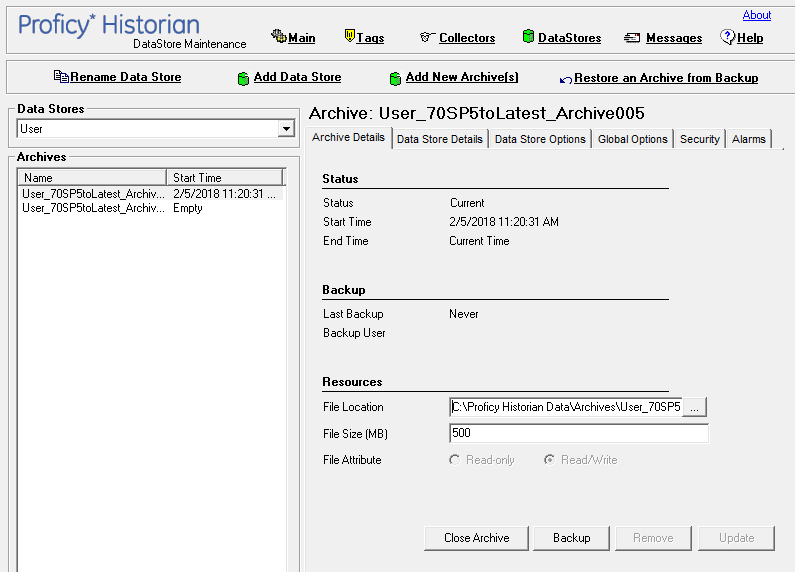
Task: Click the Backup button
Action: (571, 538)
